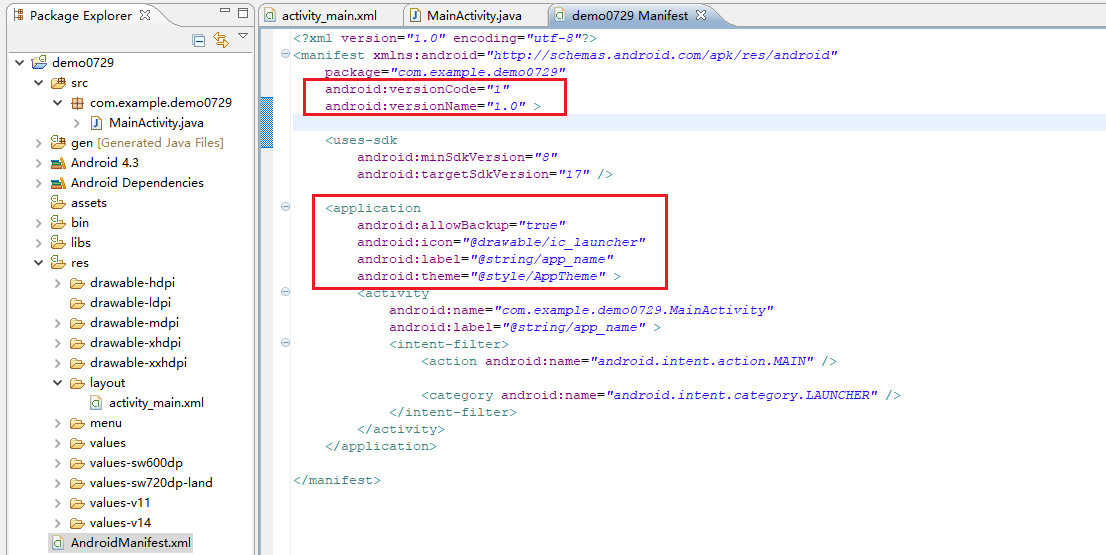The image size is (1106, 555).
Task: Expand the bin folder node
Action: (x=39, y=223)
